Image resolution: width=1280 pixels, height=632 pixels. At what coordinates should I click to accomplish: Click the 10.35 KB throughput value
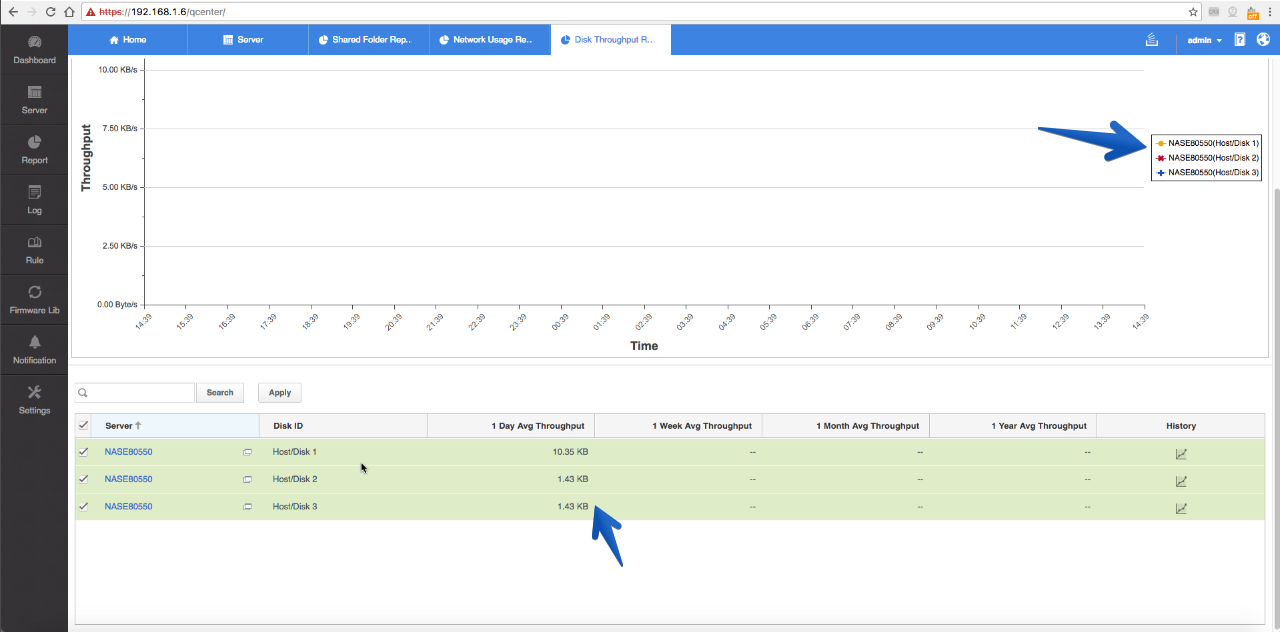pos(570,452)
